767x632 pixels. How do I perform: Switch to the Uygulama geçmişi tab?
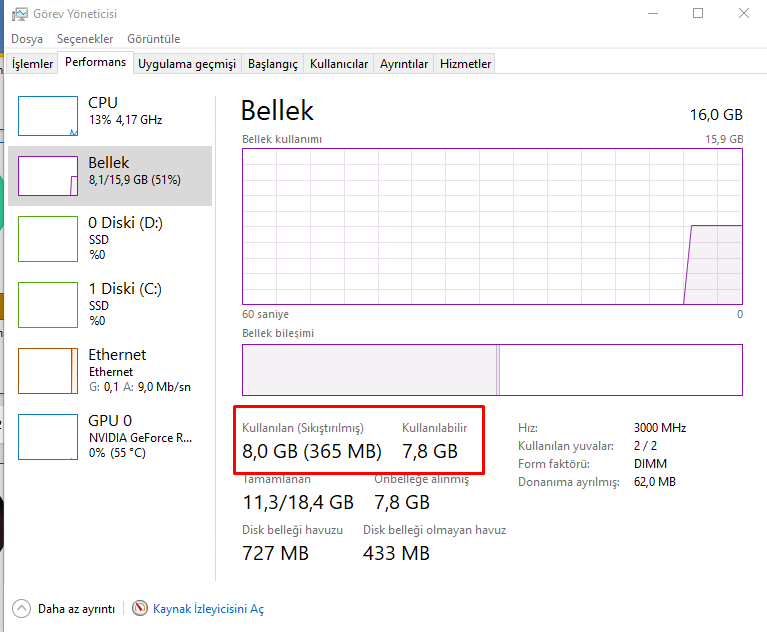pos(187,64)
